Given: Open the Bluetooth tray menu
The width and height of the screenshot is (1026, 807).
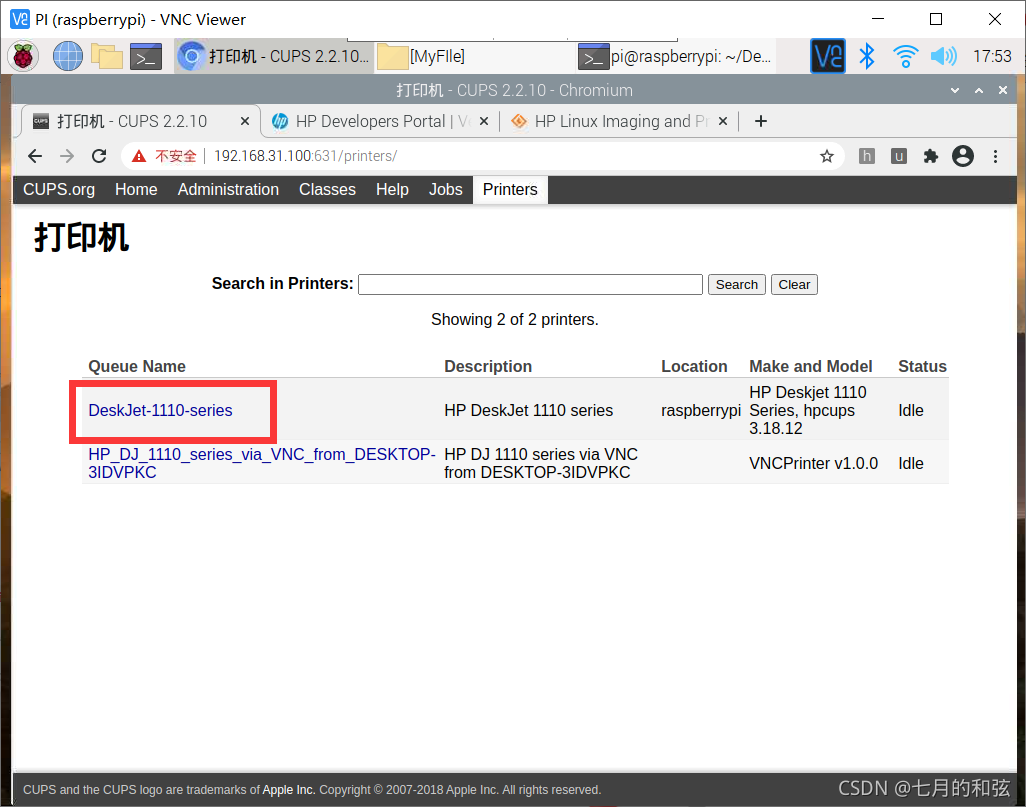Looking at the screenshot, I should pos(867,56).
